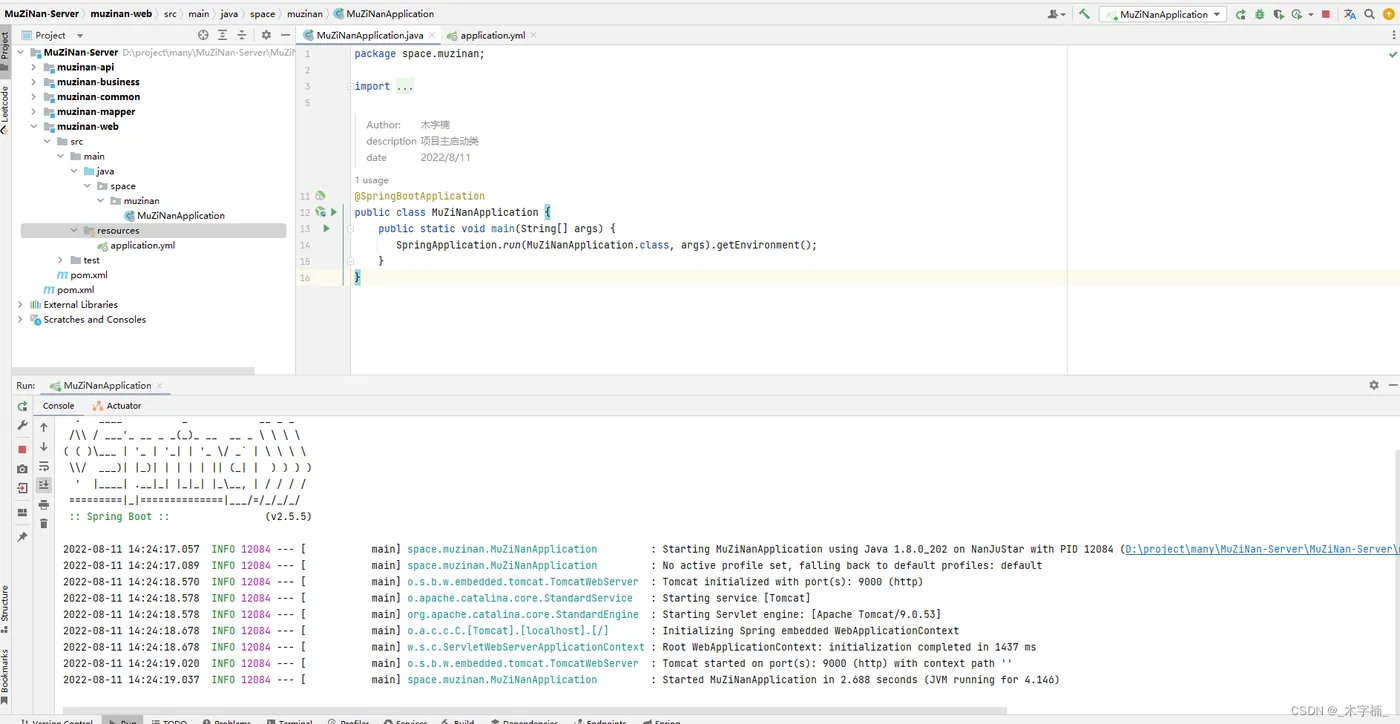
Task: Rerun MuZiNanApplication from the top toolbar
Action: click(x=1240, y=14)
